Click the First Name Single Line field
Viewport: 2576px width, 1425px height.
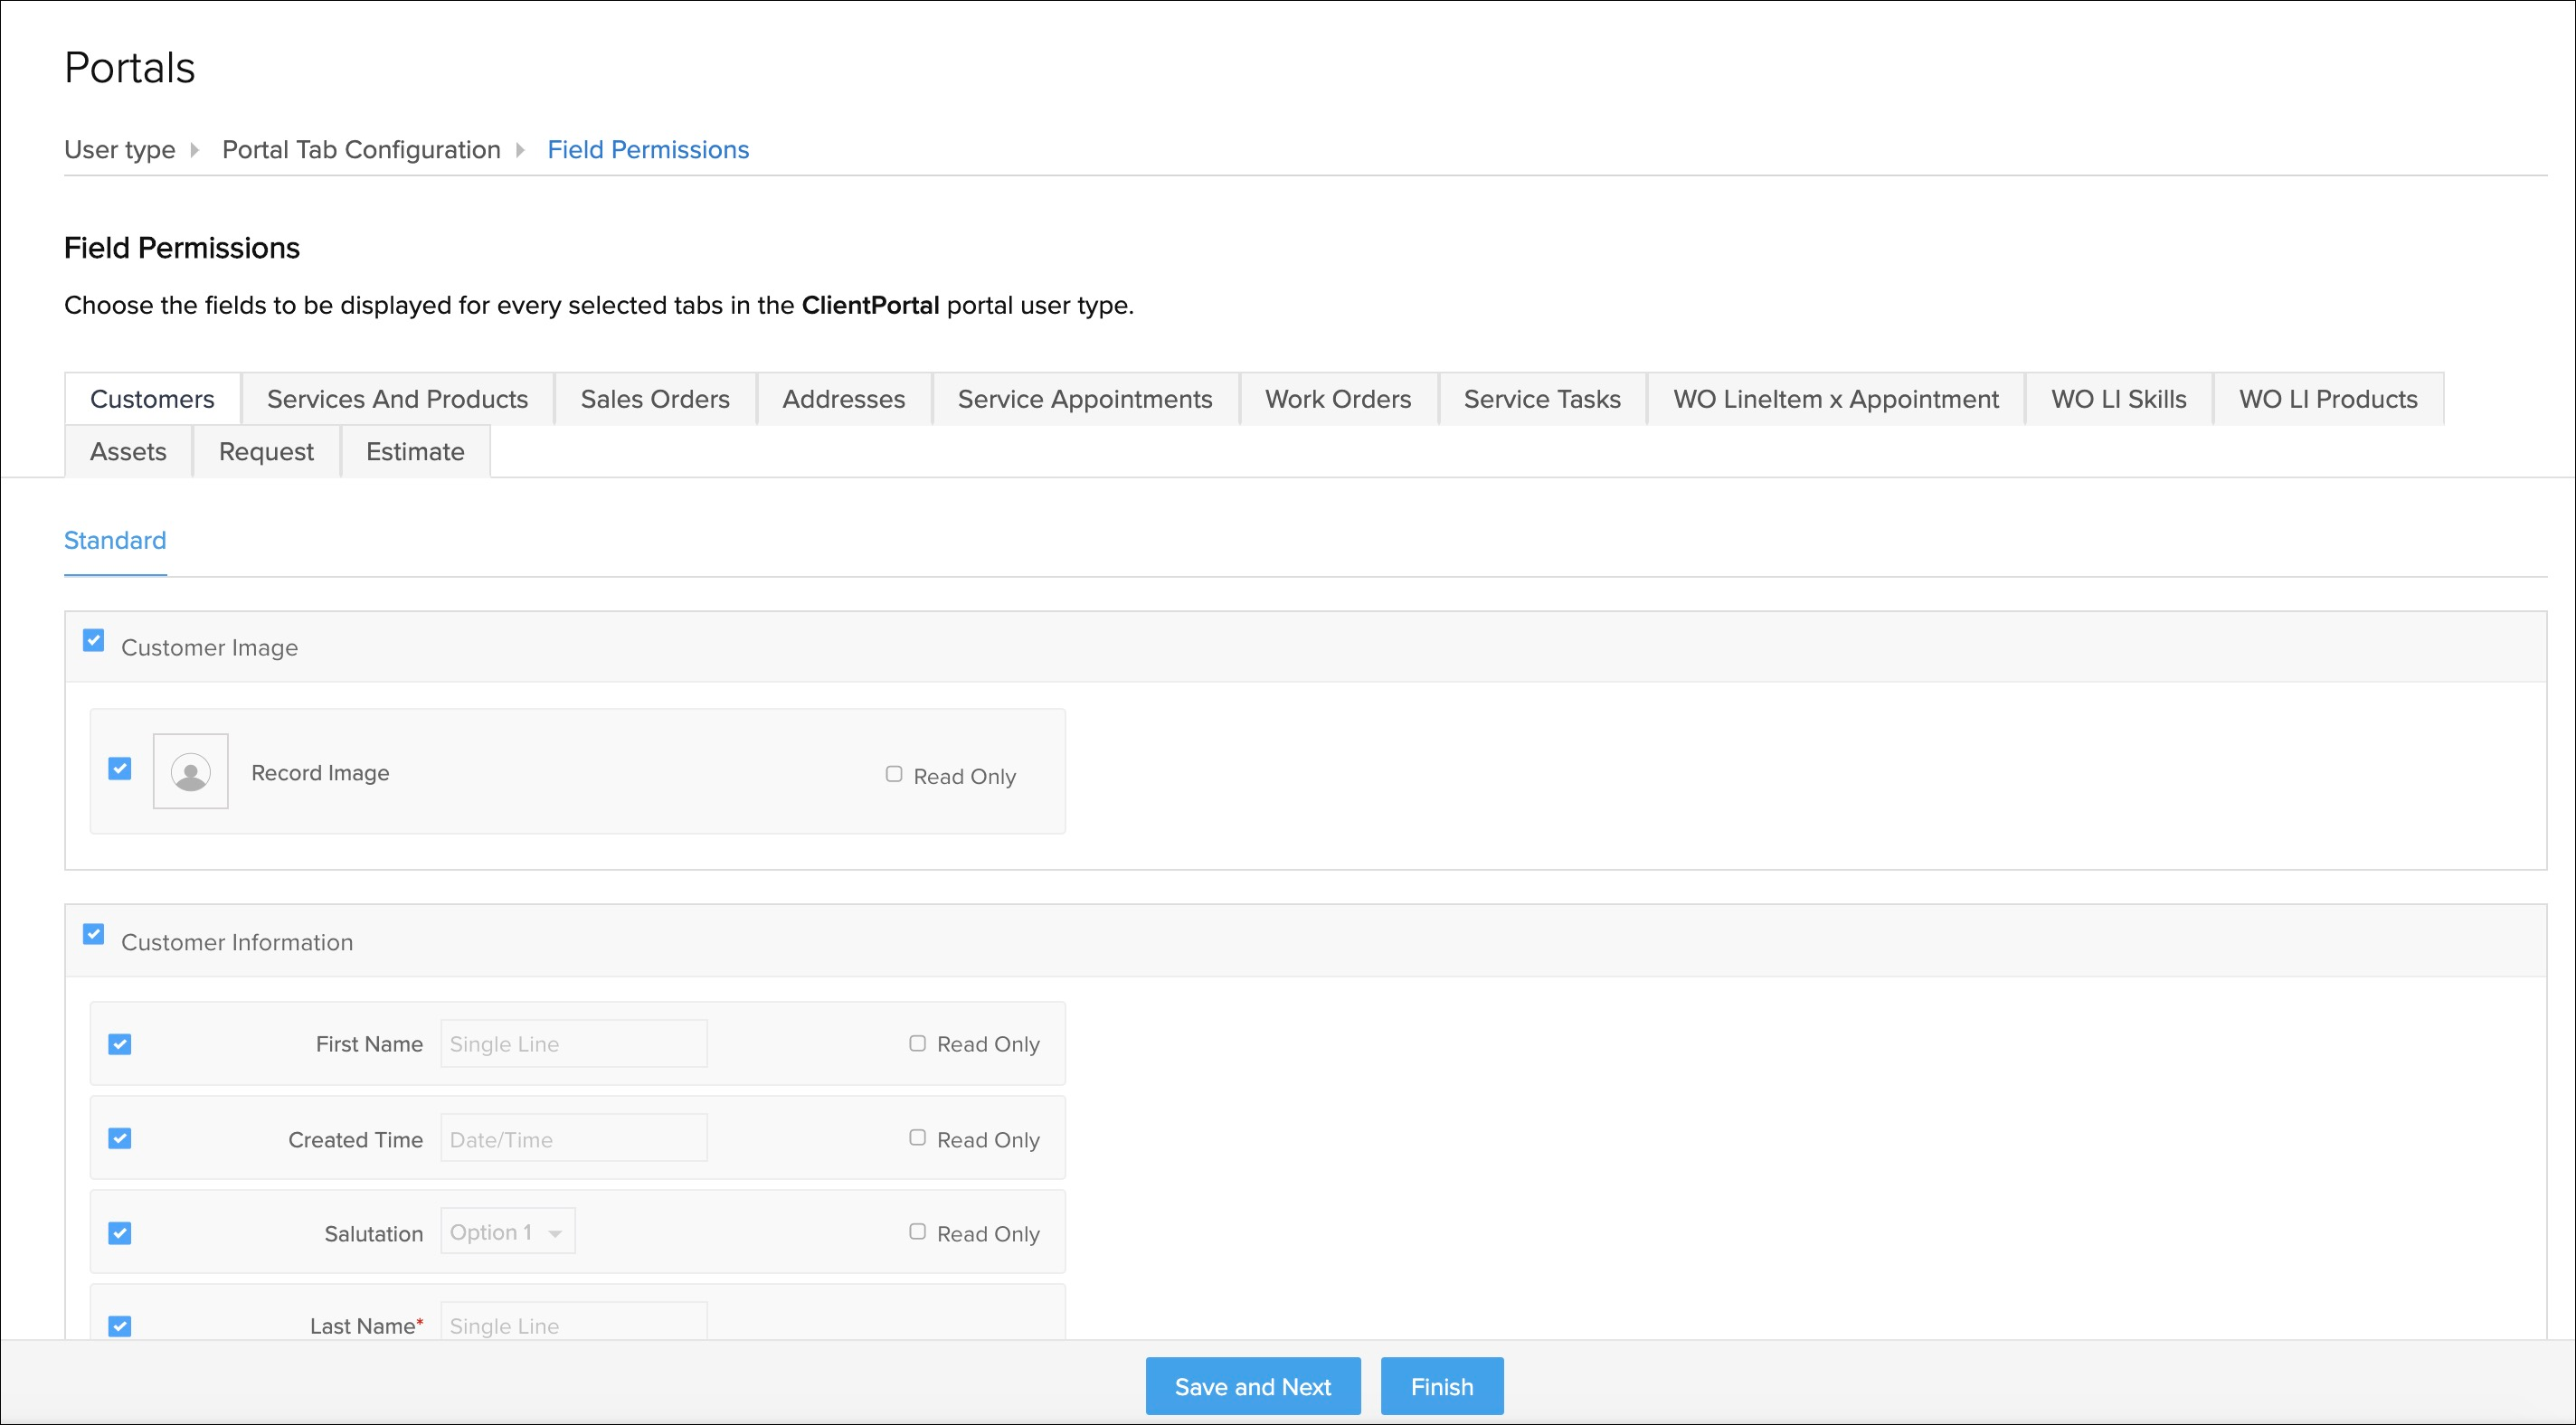574,1044
